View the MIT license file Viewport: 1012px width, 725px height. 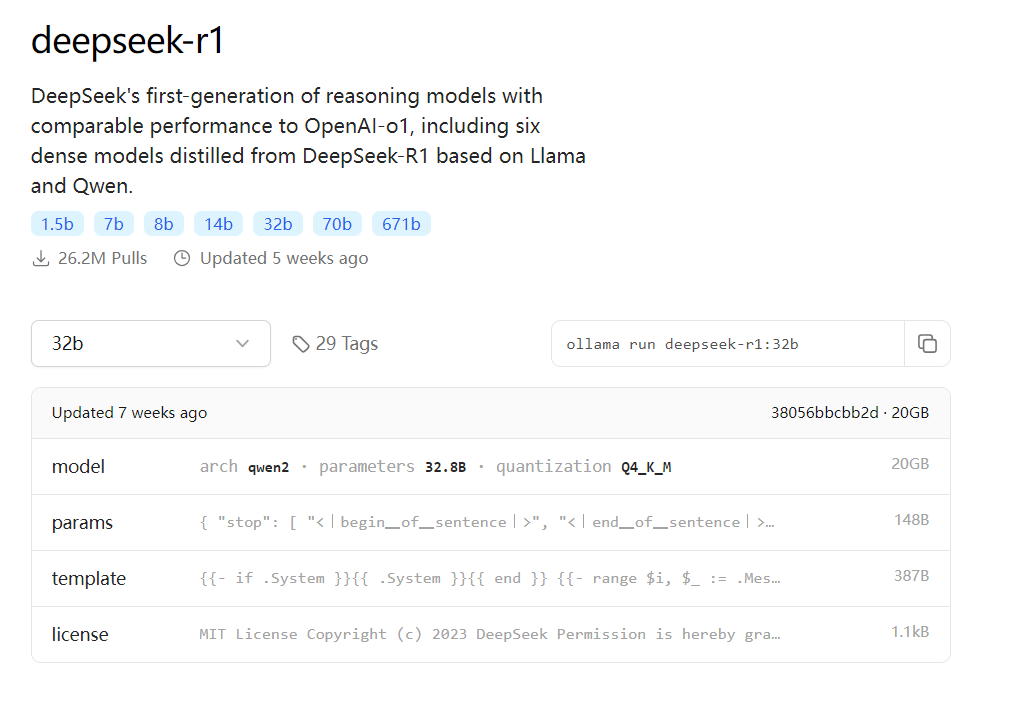(490, 634)
